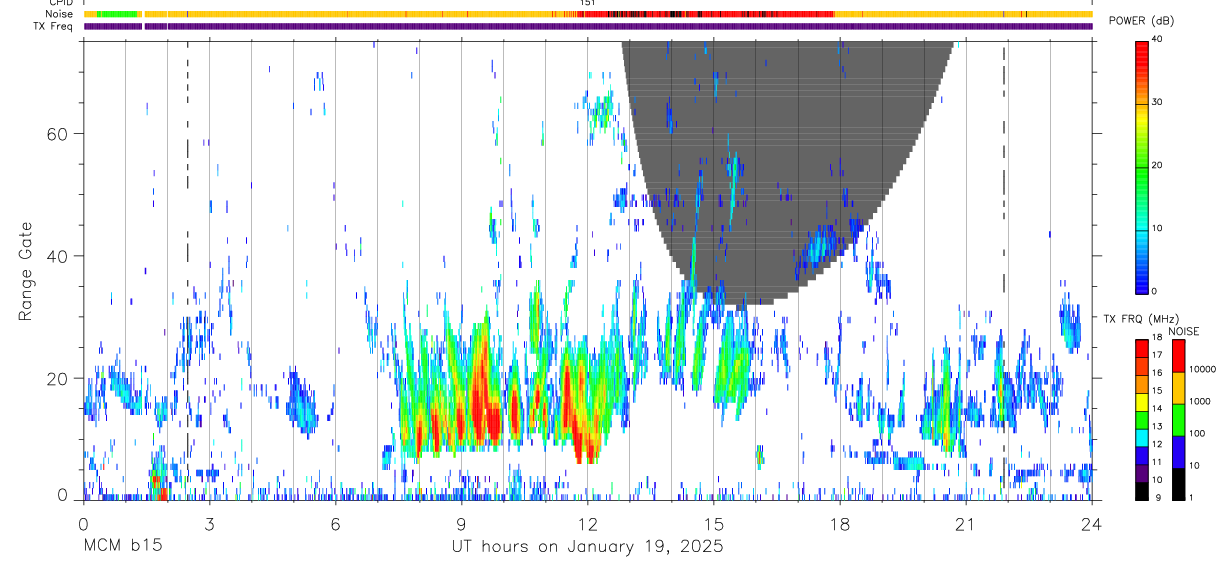The width and height of the screenshot is (1228, 567).
Task: Click UT hour tick 24
Action: click(1092, 523)
